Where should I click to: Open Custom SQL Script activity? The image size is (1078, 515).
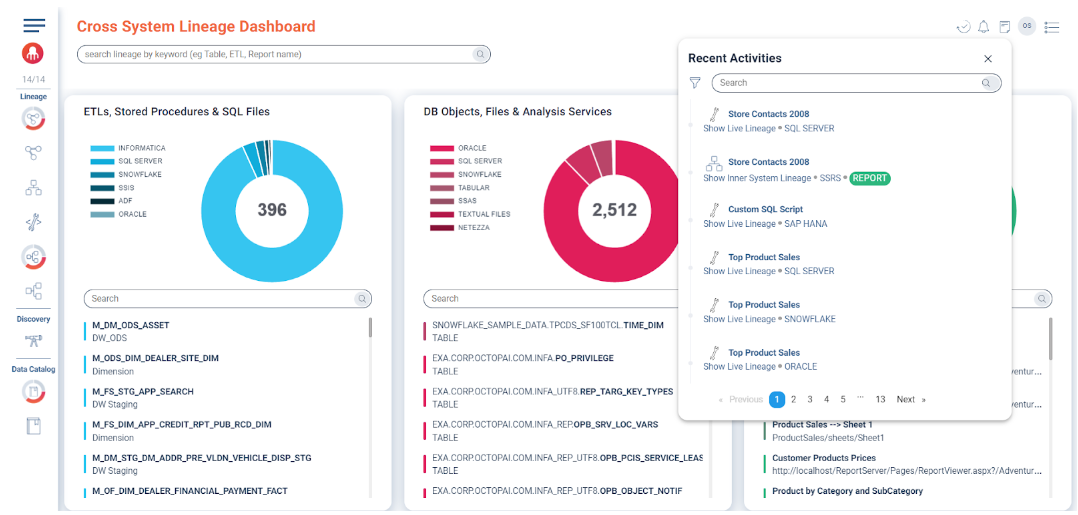(x=765, y=209)
